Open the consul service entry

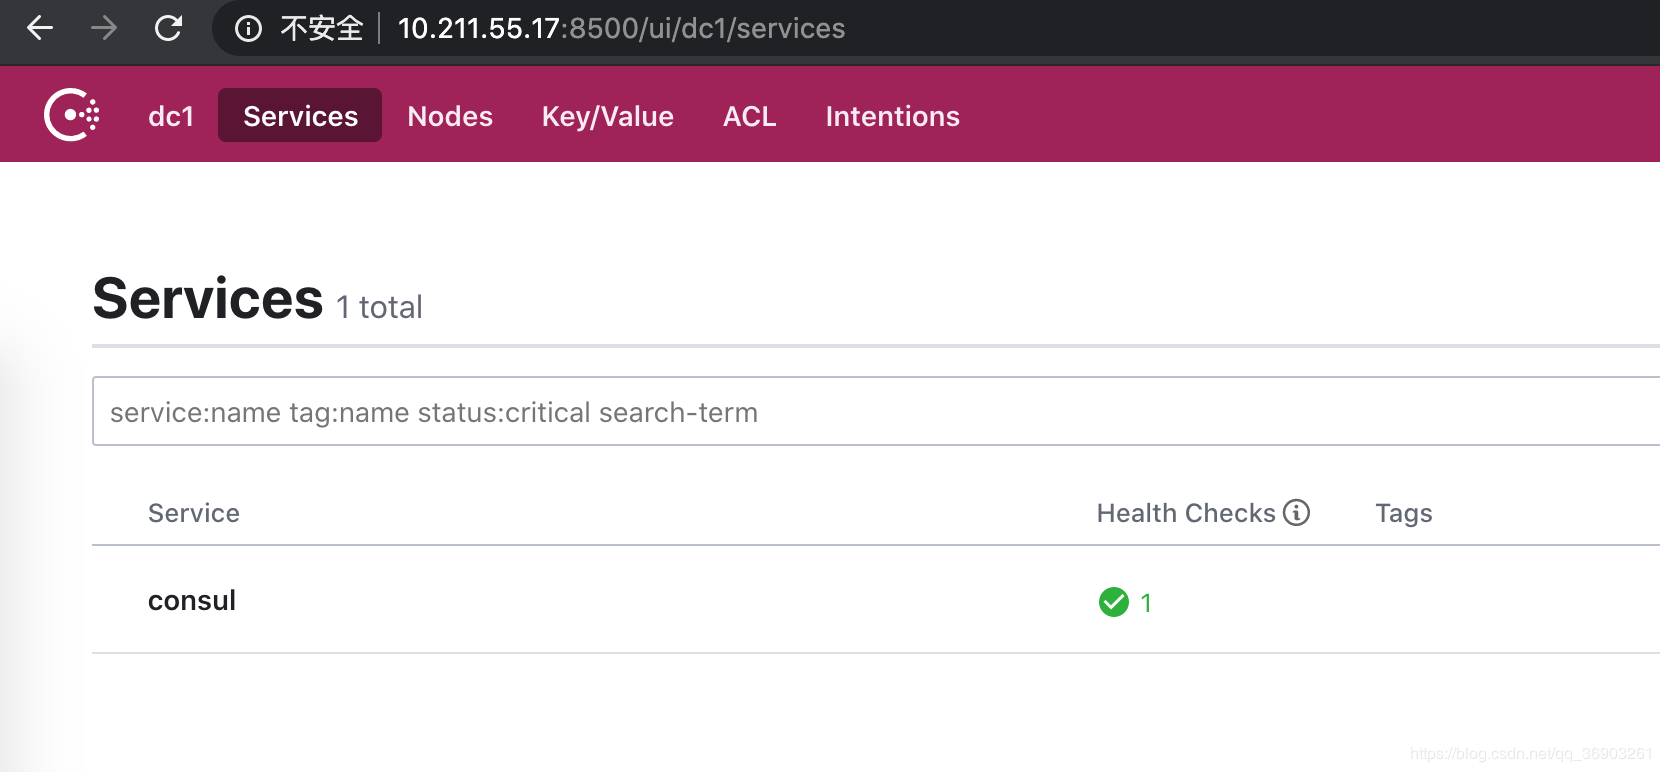click(x=192, y=600)
